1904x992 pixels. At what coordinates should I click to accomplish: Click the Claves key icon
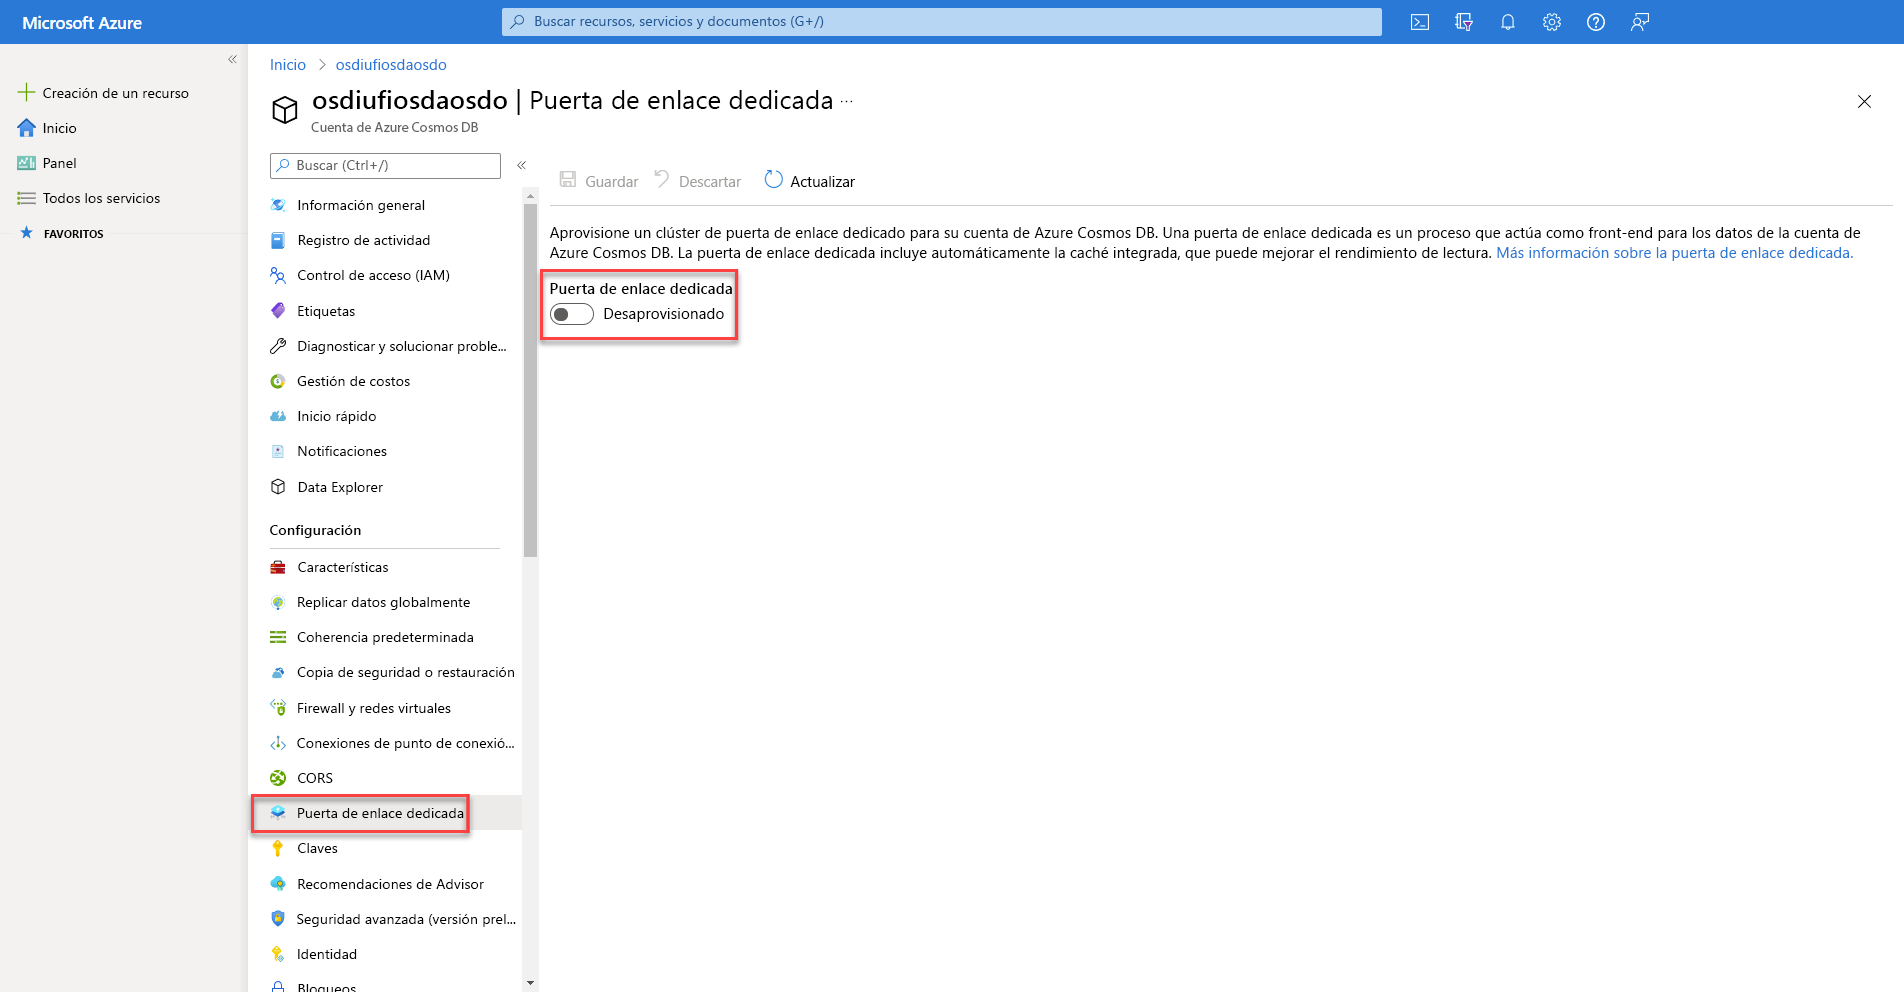[x=278, y=848]
